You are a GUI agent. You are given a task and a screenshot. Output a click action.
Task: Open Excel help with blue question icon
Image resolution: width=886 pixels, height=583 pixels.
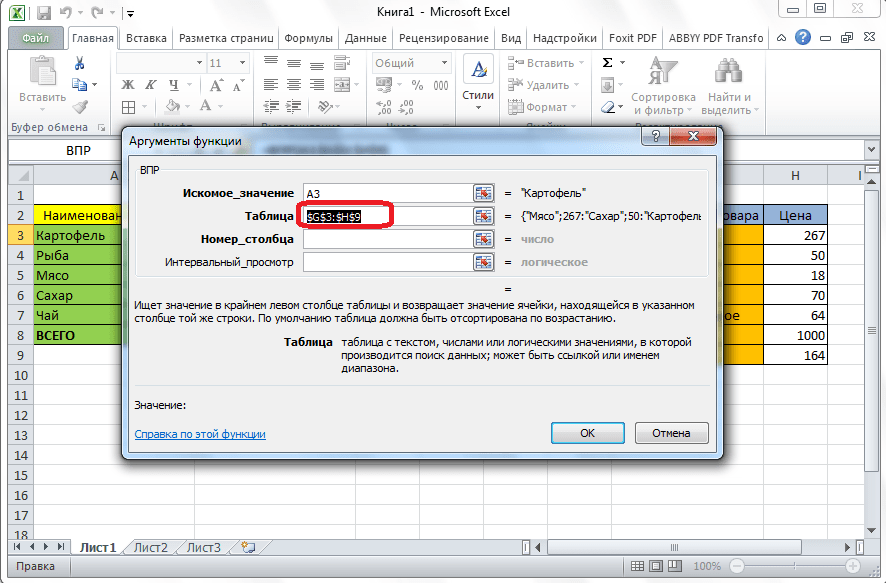803,38
